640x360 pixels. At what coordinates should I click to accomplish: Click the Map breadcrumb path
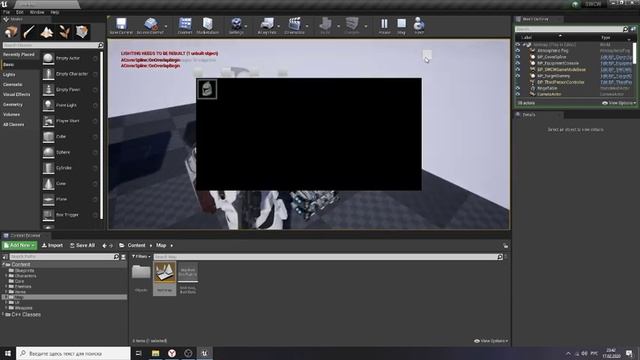click(161, 245)
